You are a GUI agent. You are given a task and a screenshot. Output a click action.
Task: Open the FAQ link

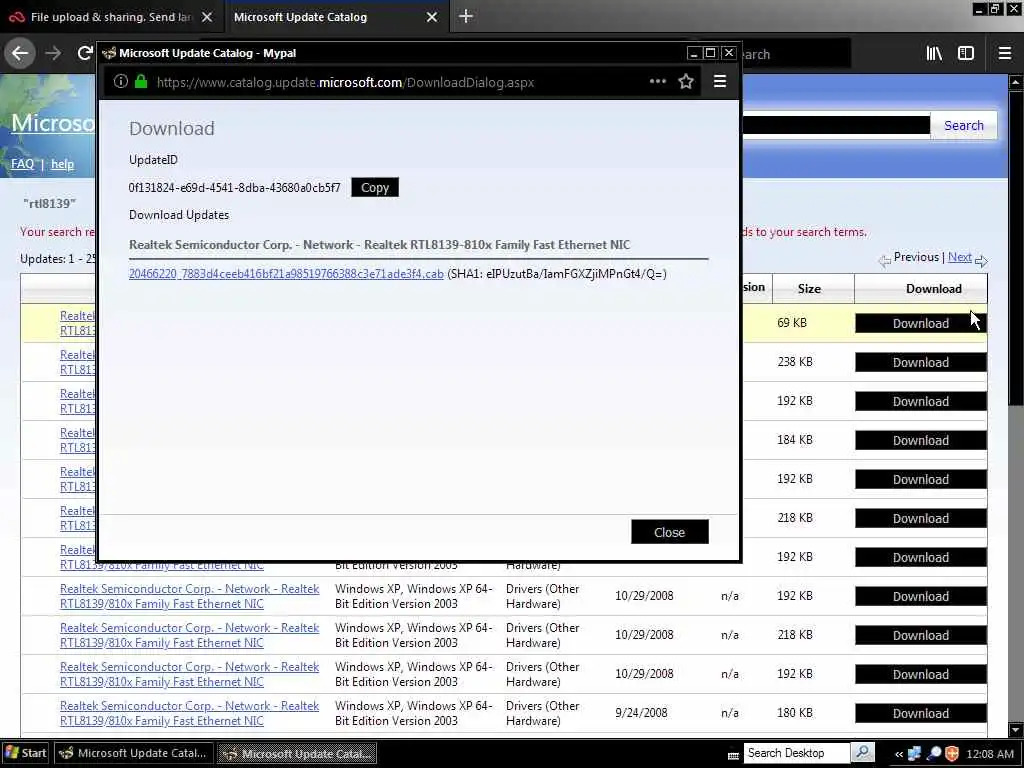[22, 164]
